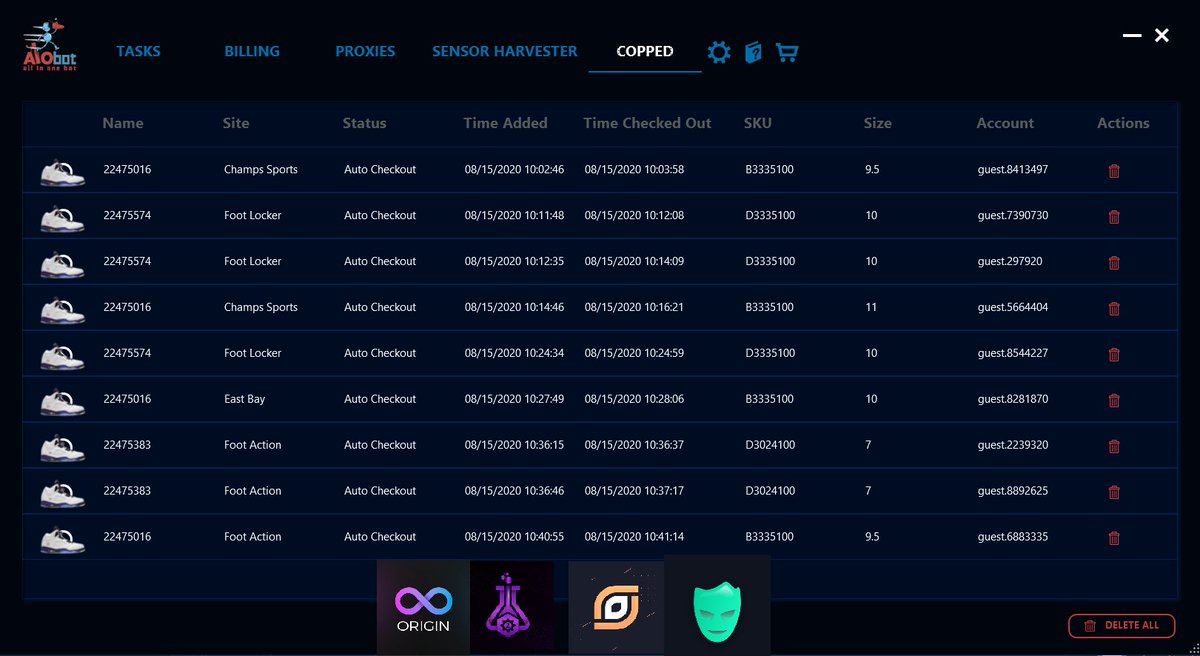Delete row with account guest.8892625
This screenshot has width=1200, height=656.
pyautogui.click(x=1114, y=493)
